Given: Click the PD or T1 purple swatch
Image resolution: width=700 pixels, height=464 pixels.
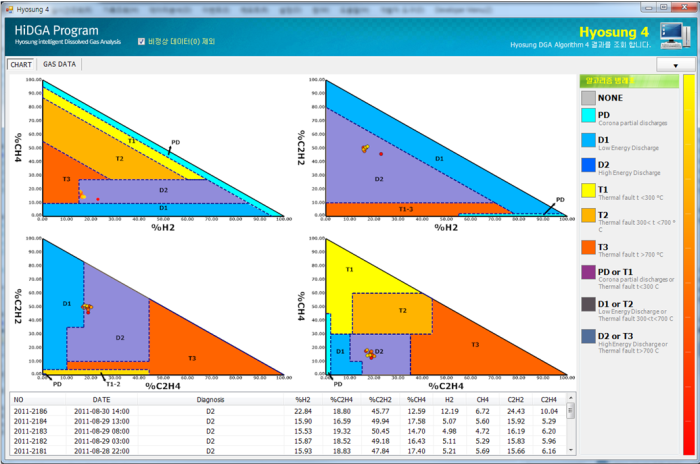Looking at the screenshot, I should [588, 272].
